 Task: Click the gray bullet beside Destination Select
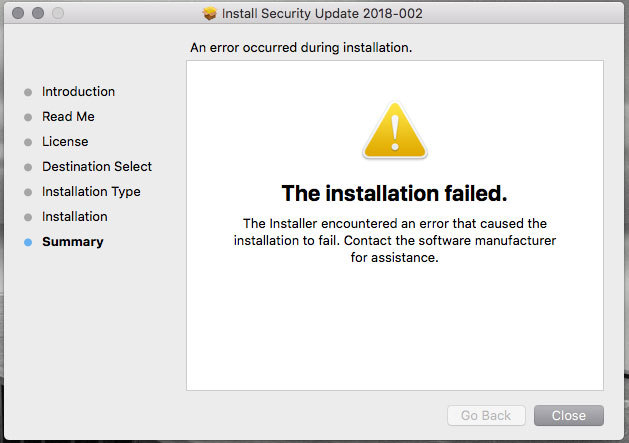point(28,167)
